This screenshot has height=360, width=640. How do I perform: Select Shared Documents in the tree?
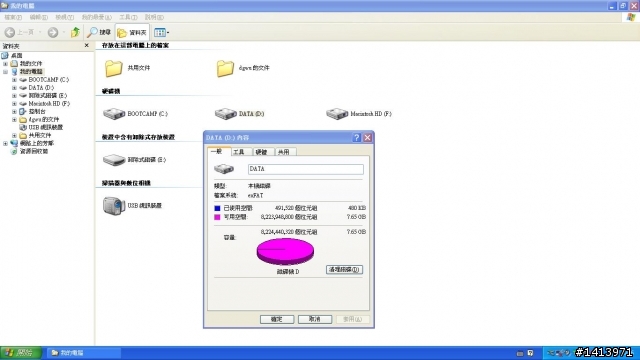[40, 135]
